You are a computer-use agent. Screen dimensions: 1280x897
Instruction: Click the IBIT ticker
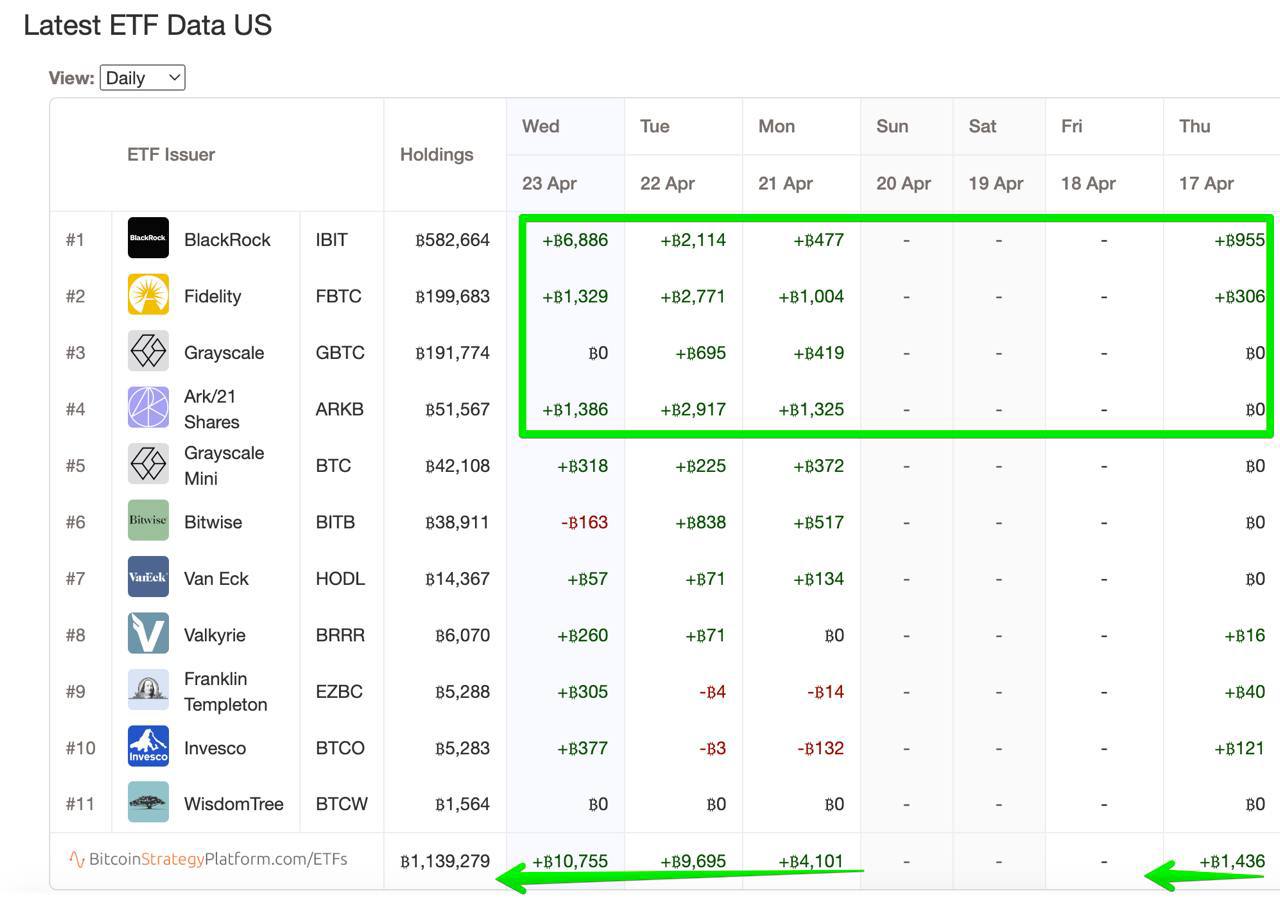pyautogui.click(x=332, y=239)
